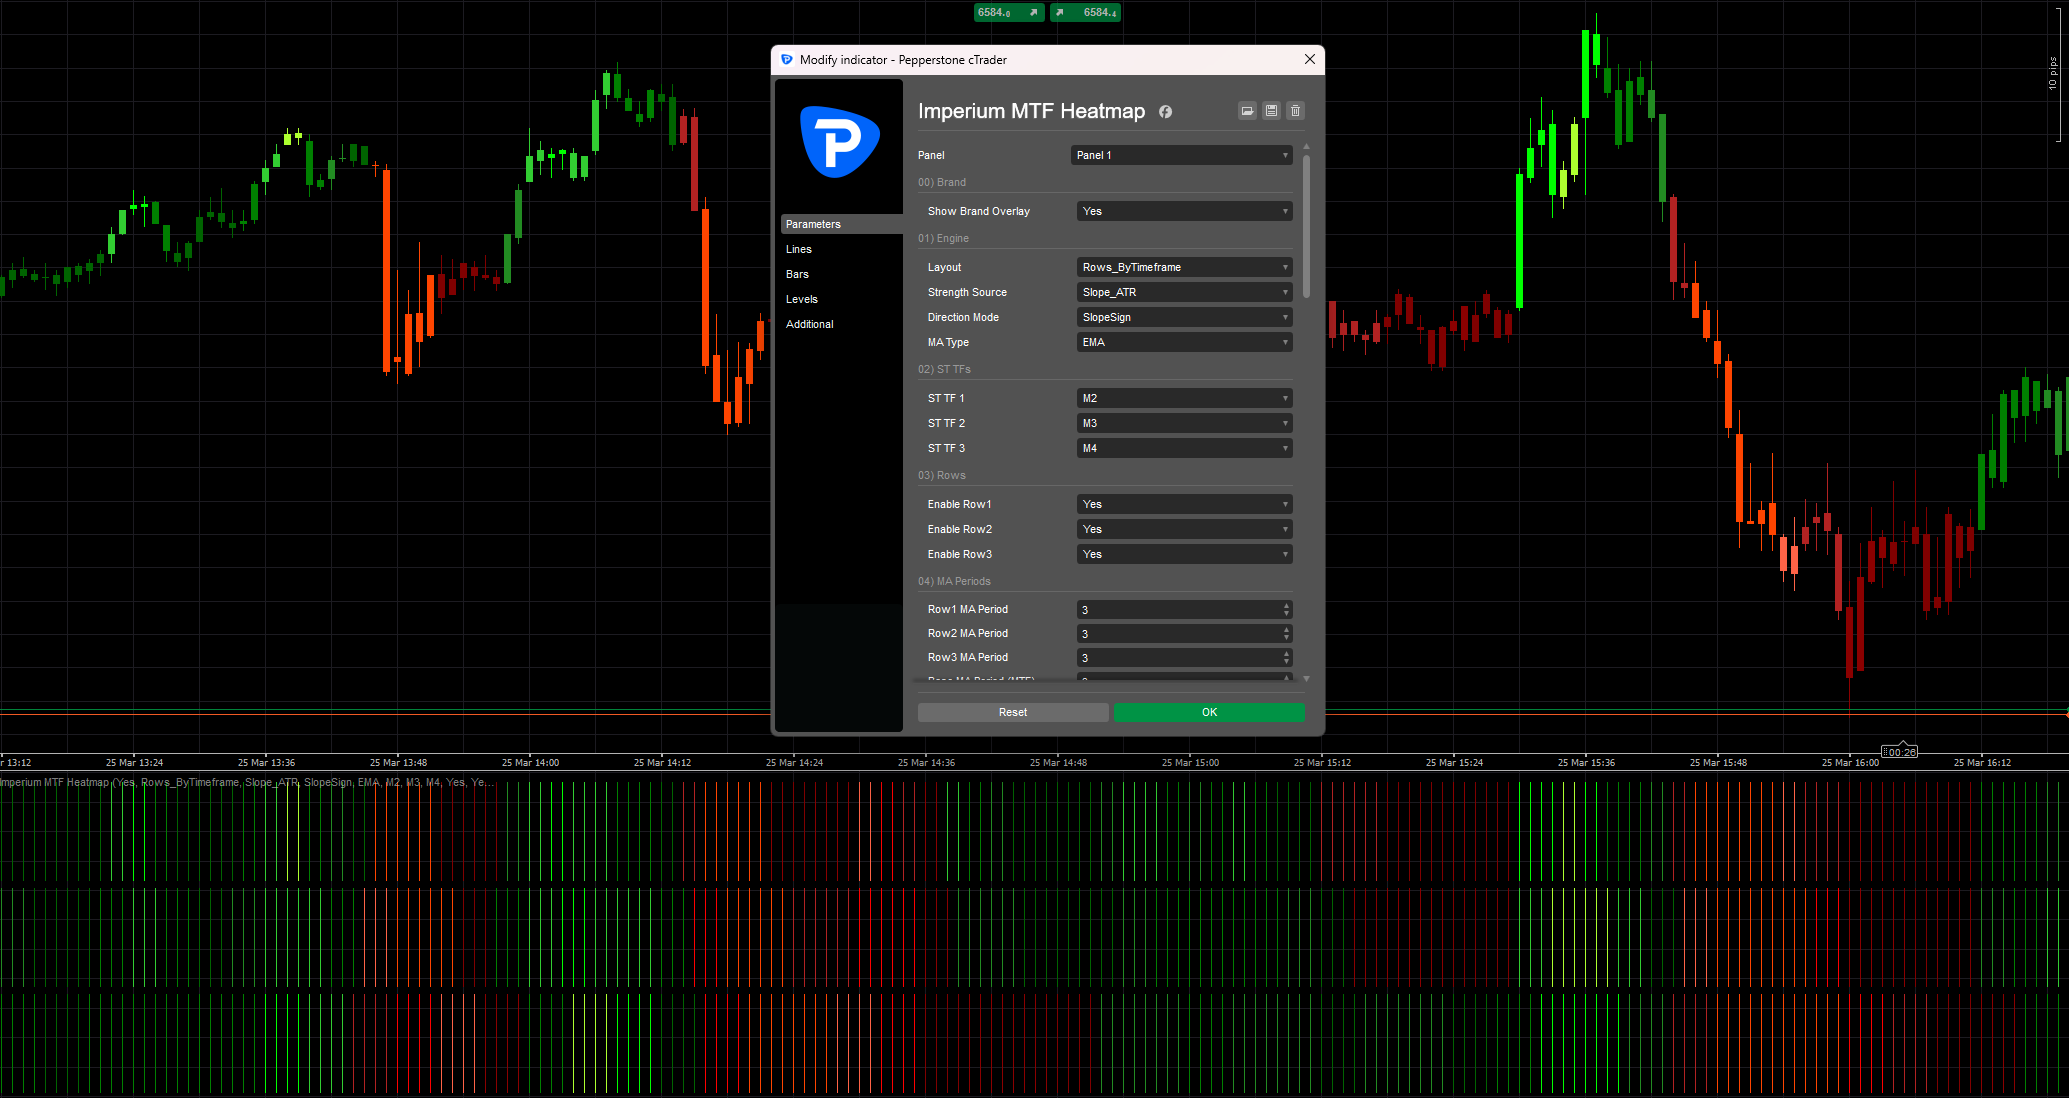Click the buy price 6584 button arrow
The width and height of the screenshot is (2069, 1098).
[x=1060, y=12]
